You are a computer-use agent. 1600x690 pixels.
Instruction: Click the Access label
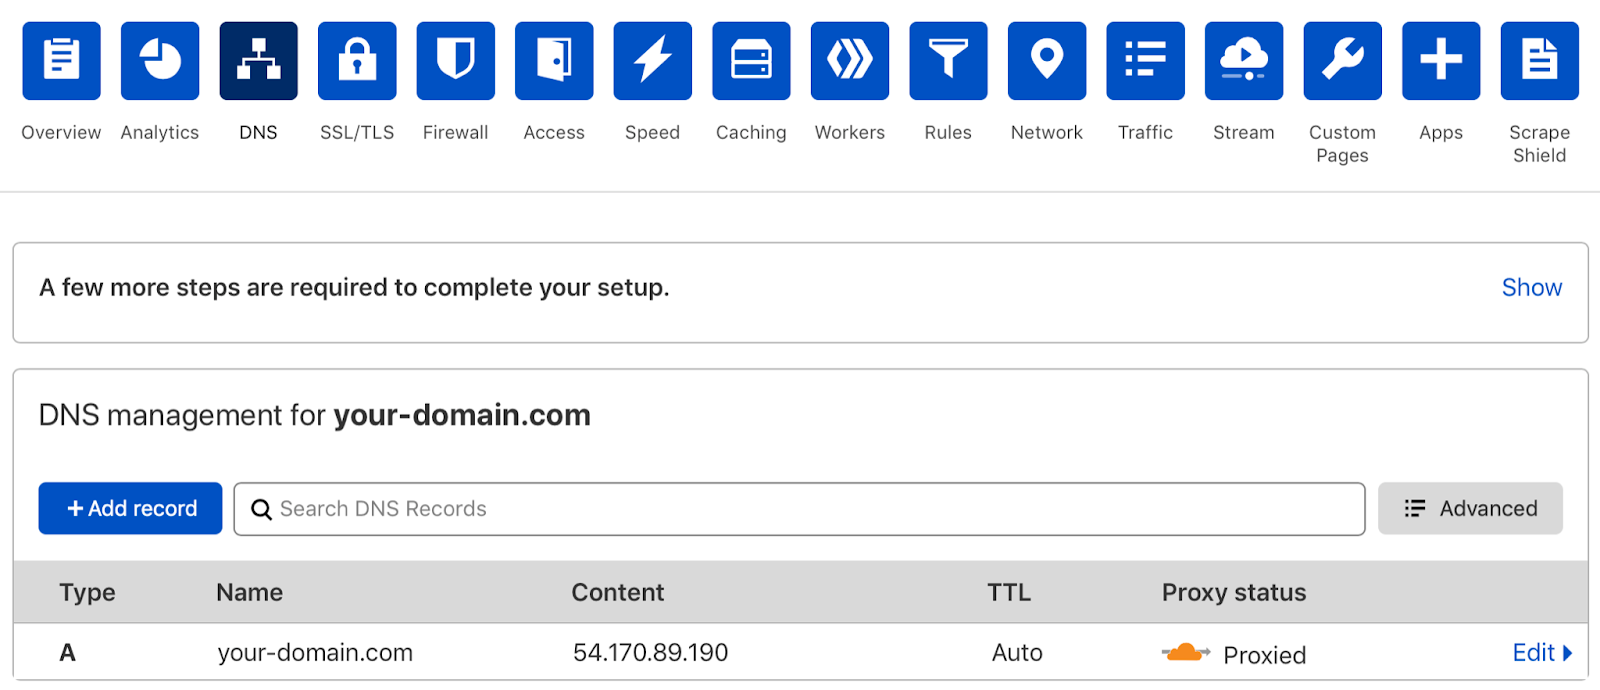[554, 132]
